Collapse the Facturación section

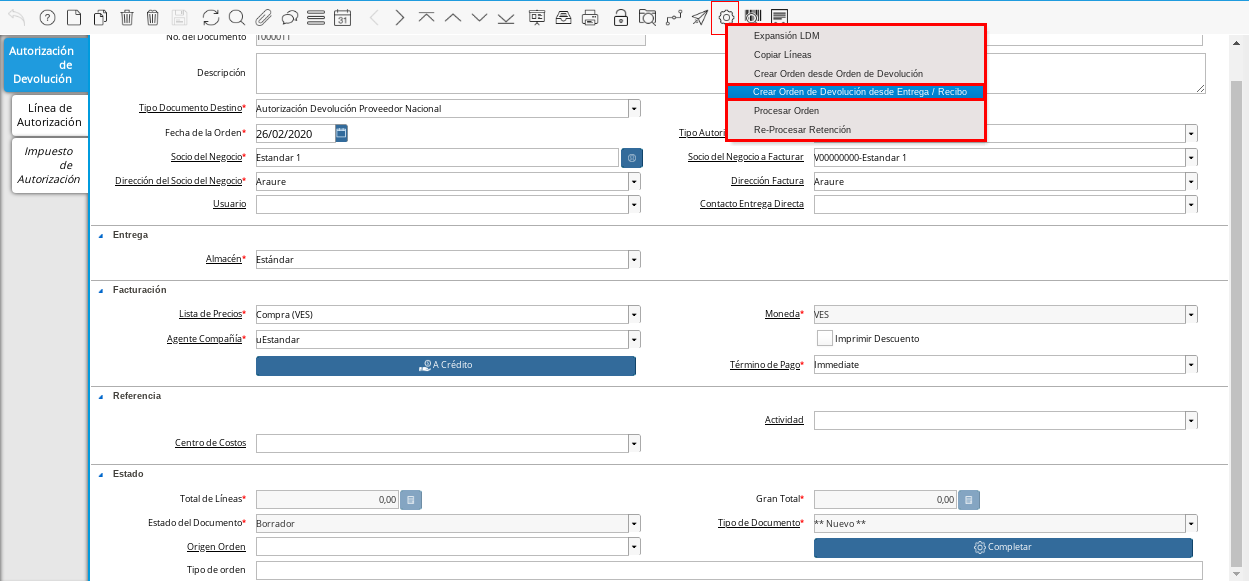100,290
